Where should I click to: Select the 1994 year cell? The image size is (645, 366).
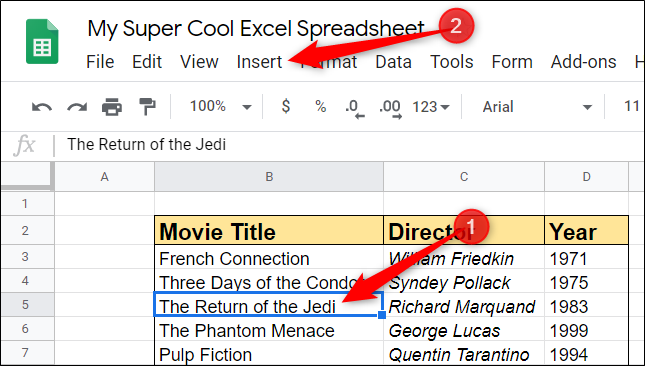[587, 353]
